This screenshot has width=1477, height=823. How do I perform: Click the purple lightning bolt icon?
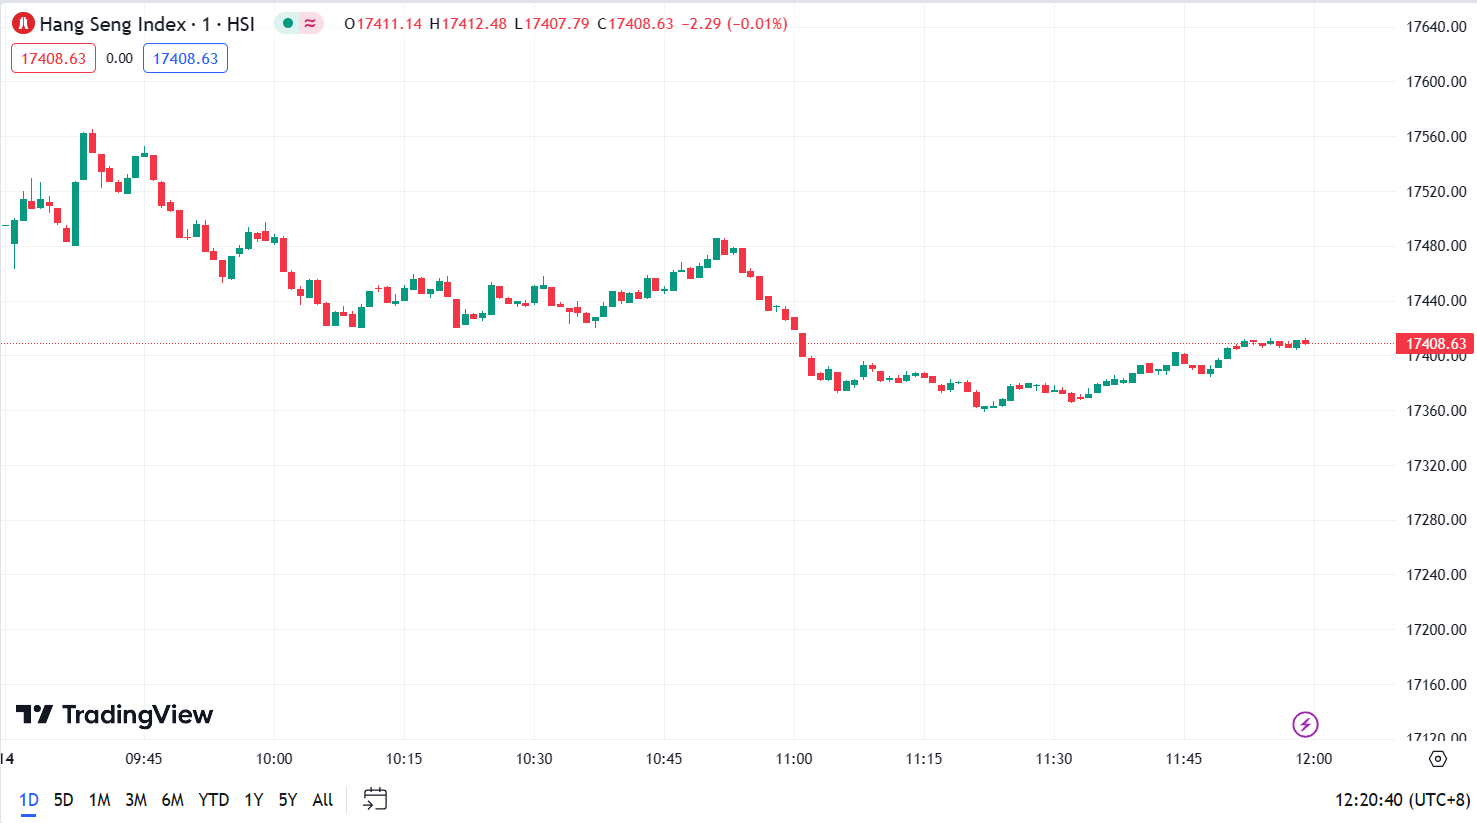[x=1305, y=724]
